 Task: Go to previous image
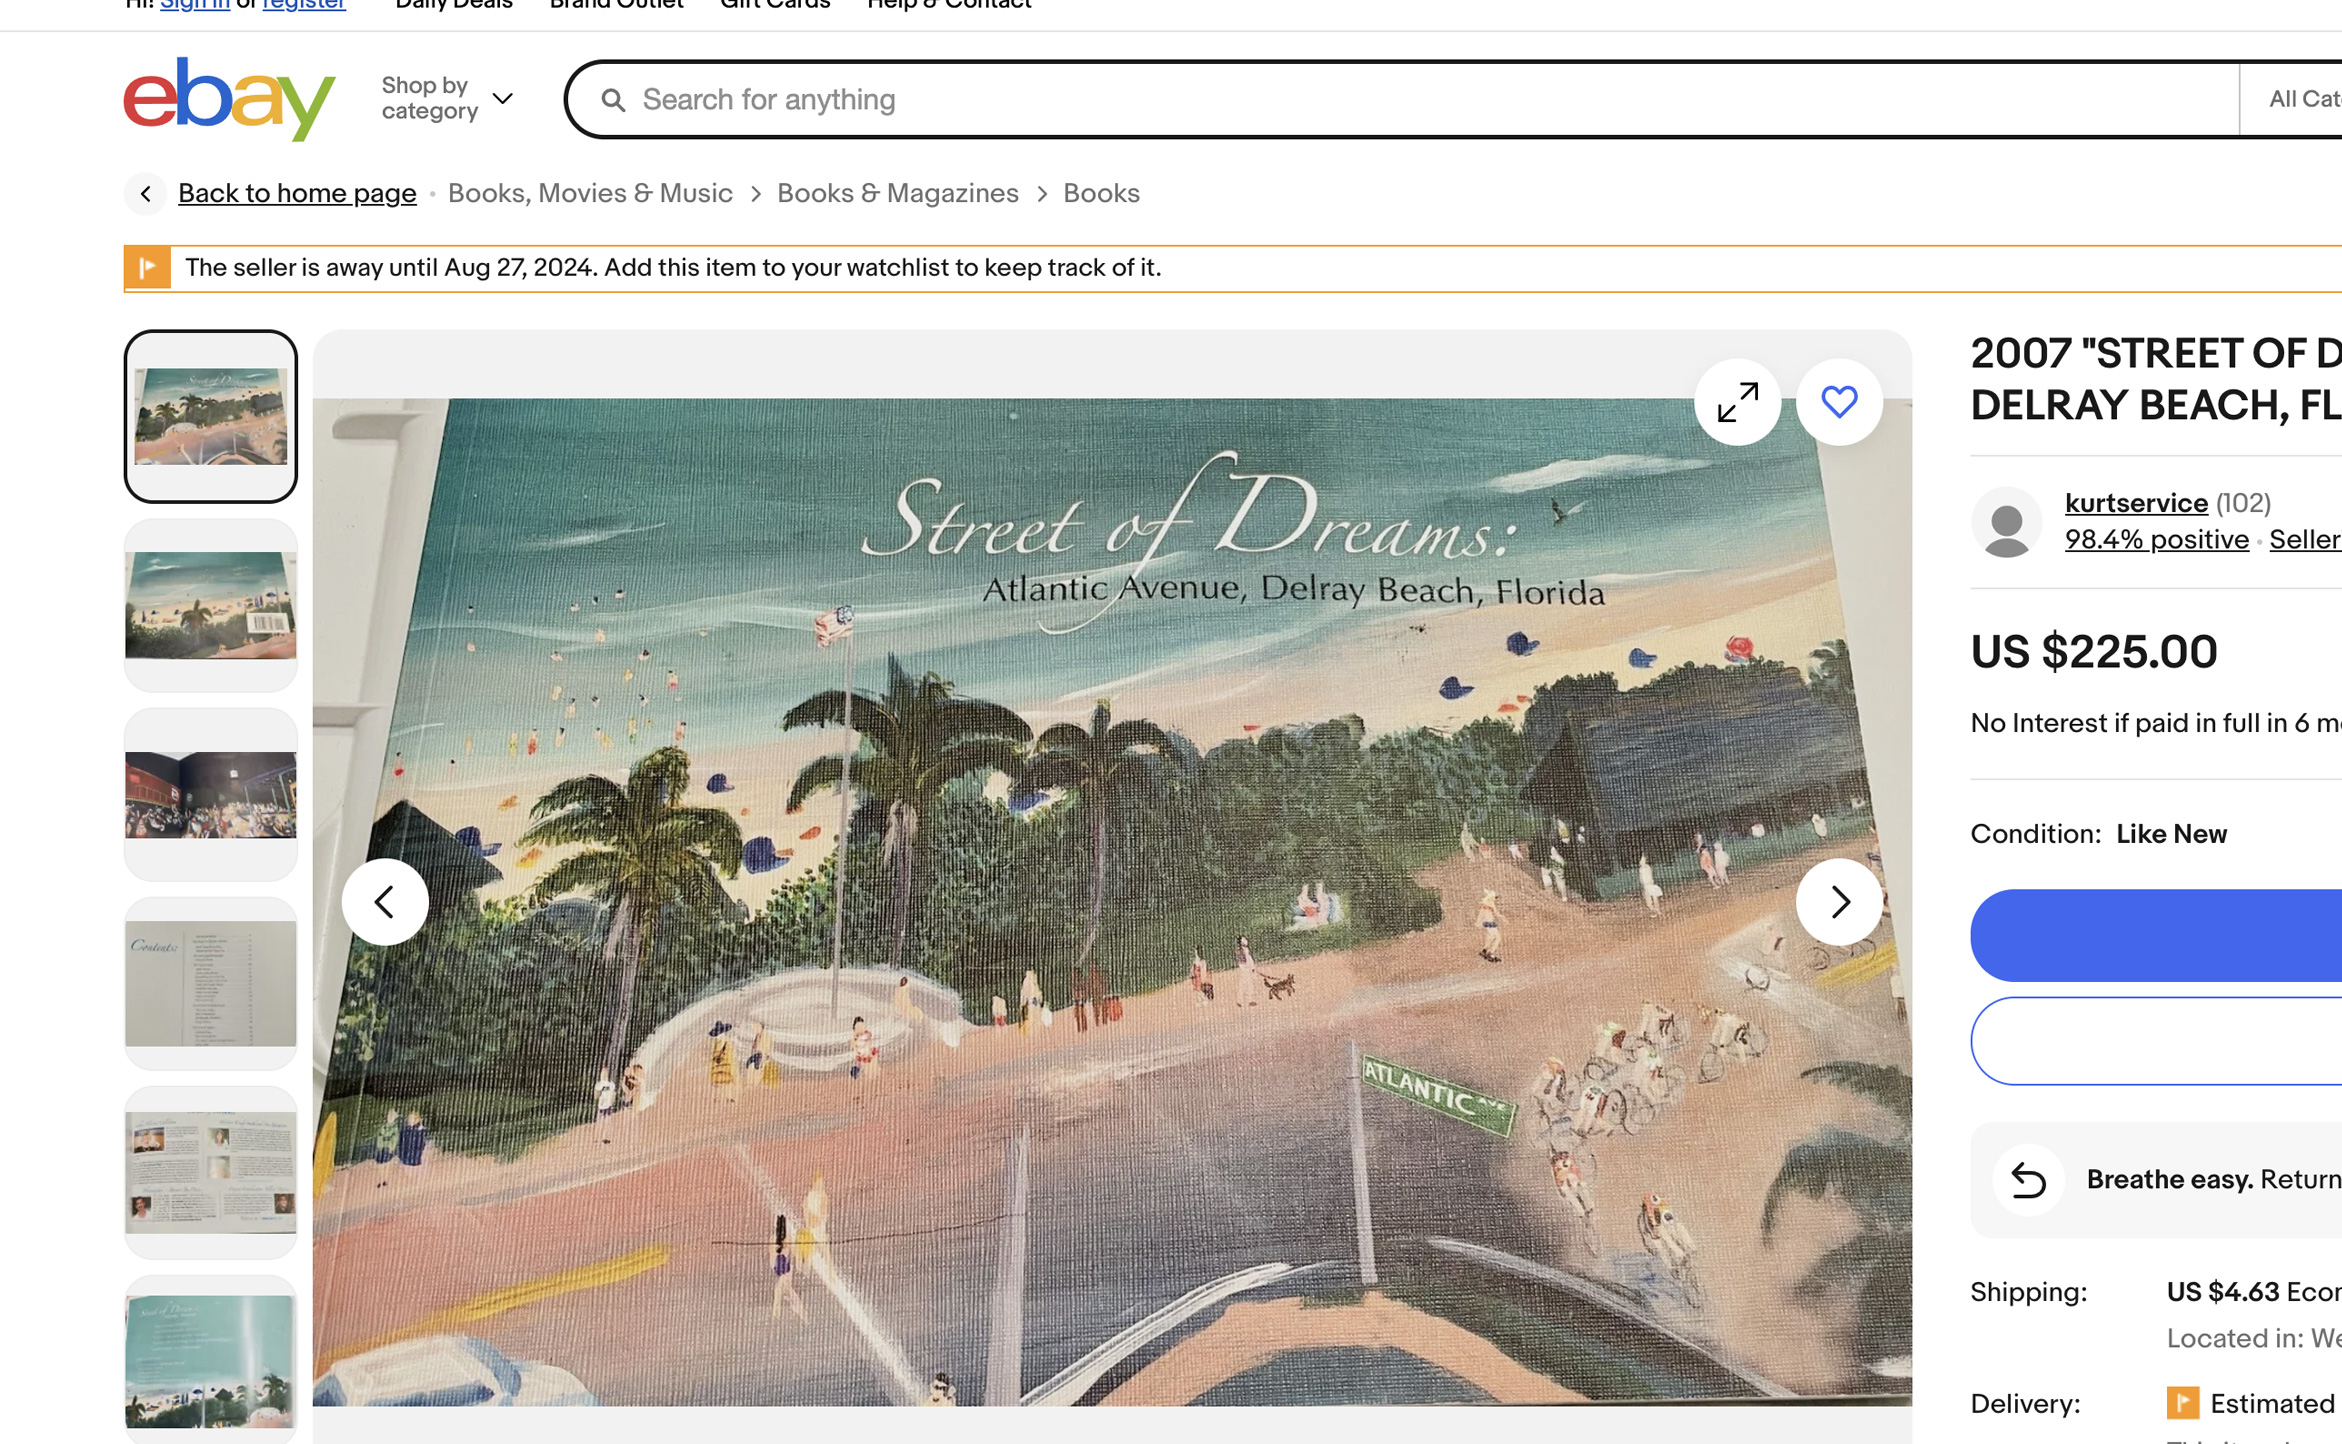point(385,902)
